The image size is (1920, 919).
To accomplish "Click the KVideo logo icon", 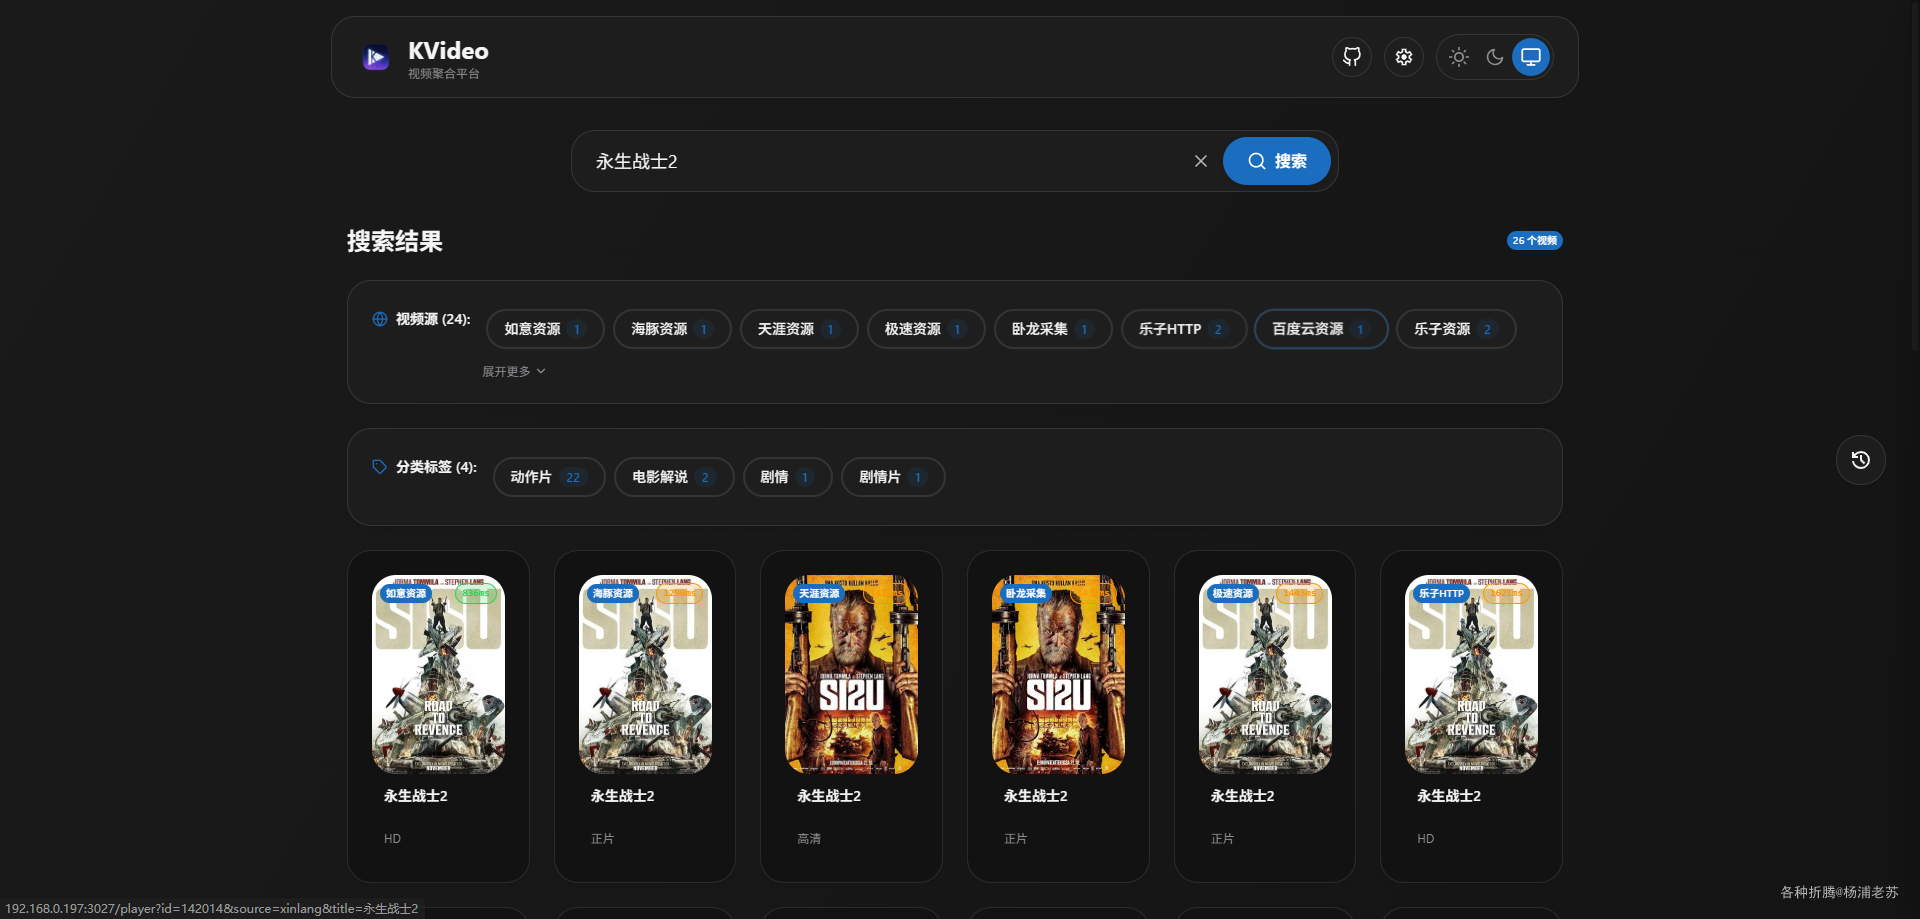I will point(376,58).
